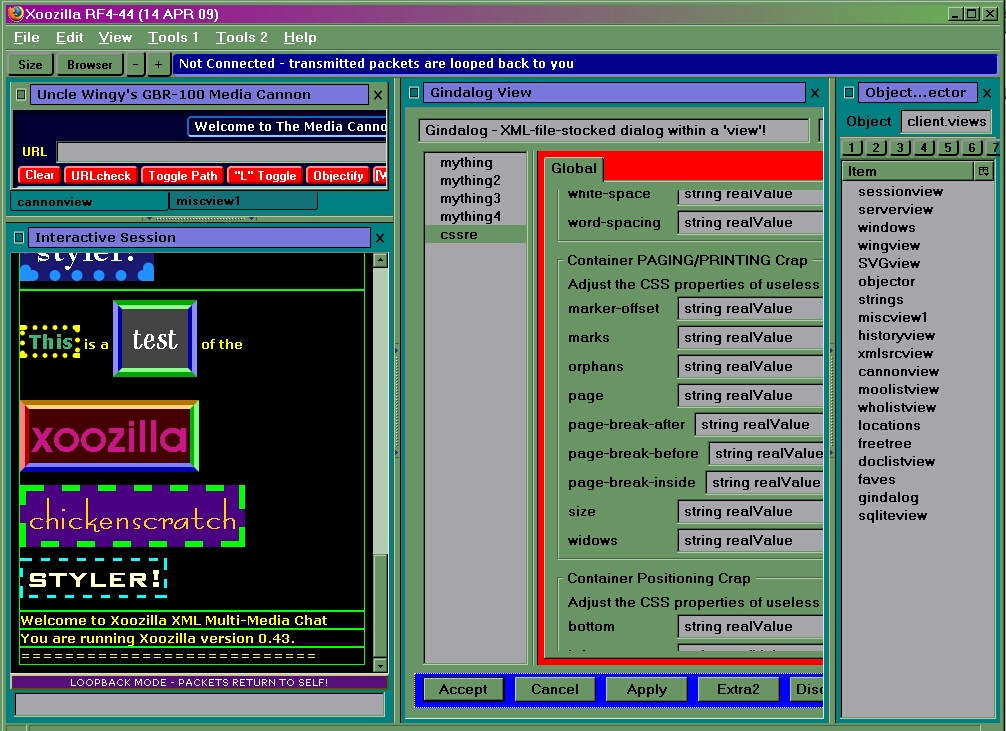Click the chat input field below loopback banner
Viewport: 1006px width, 731px height.
[x=200, y=704]
